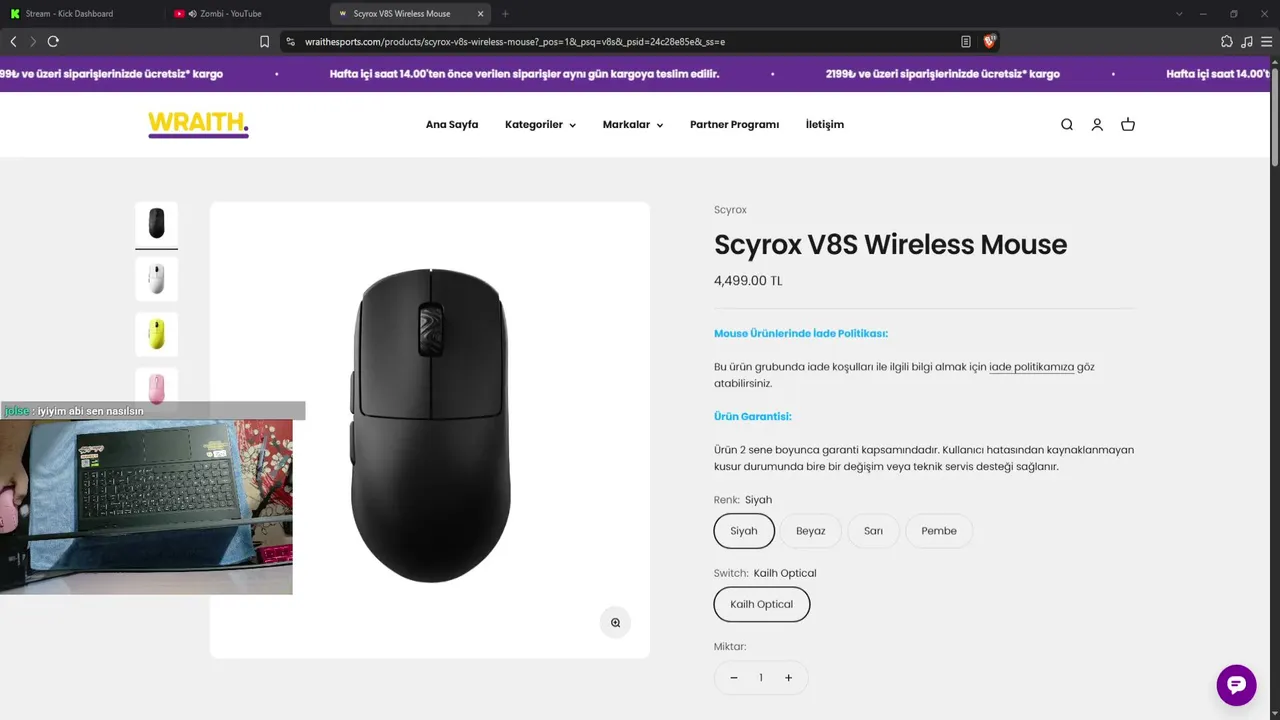Viewport: 1280px width, 720px height.
Task: Reload the page with the refresh icon
Action: 53,41
